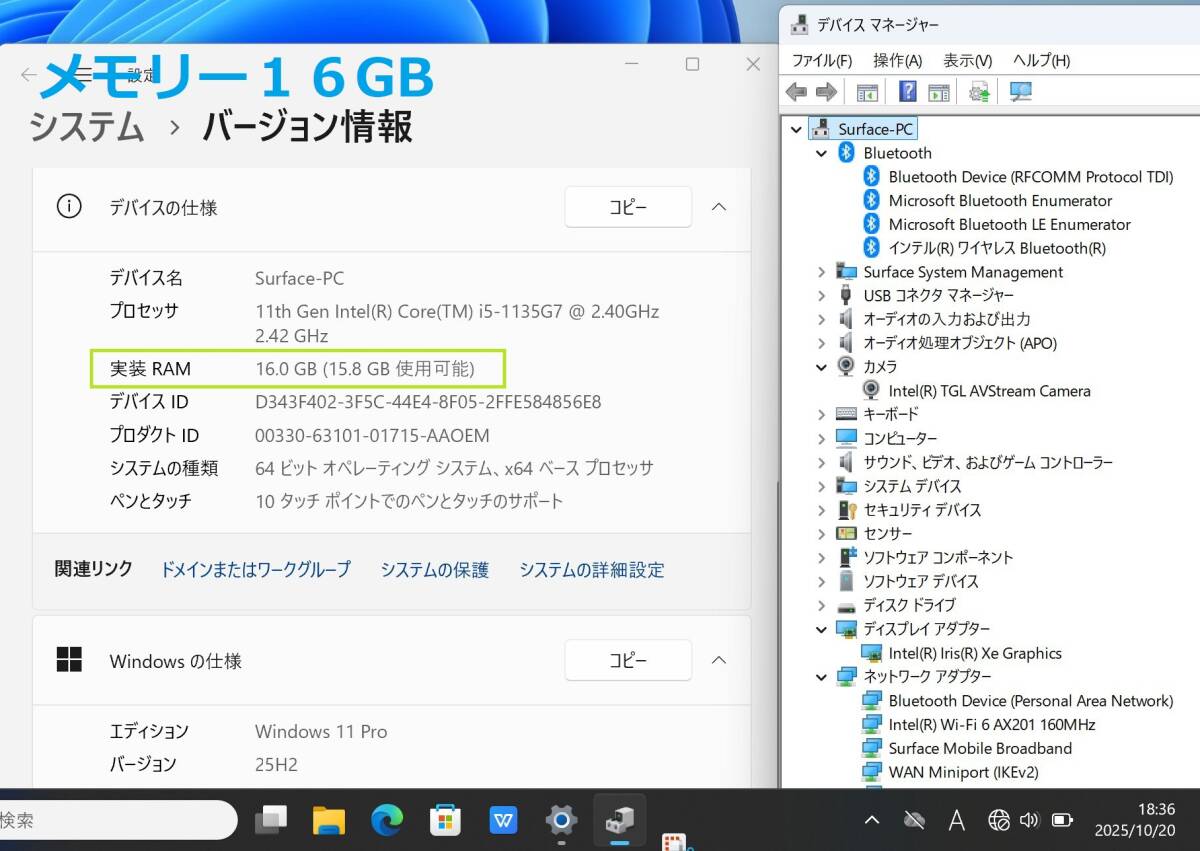Click the Update driver toolbar icon
This screenshot has width=1200, height=851.
[x=979, y=93]
